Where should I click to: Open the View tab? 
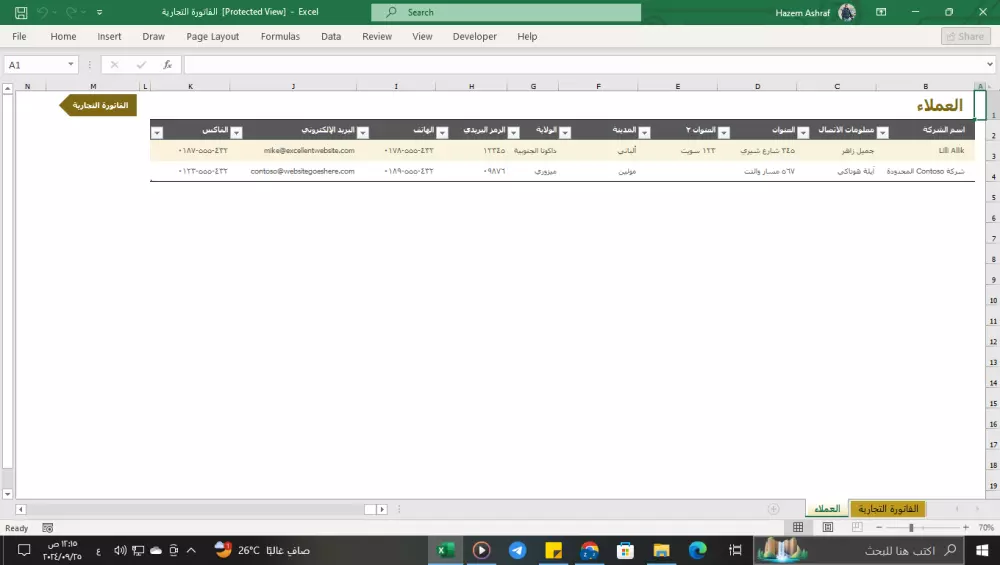tap(422, 36)
